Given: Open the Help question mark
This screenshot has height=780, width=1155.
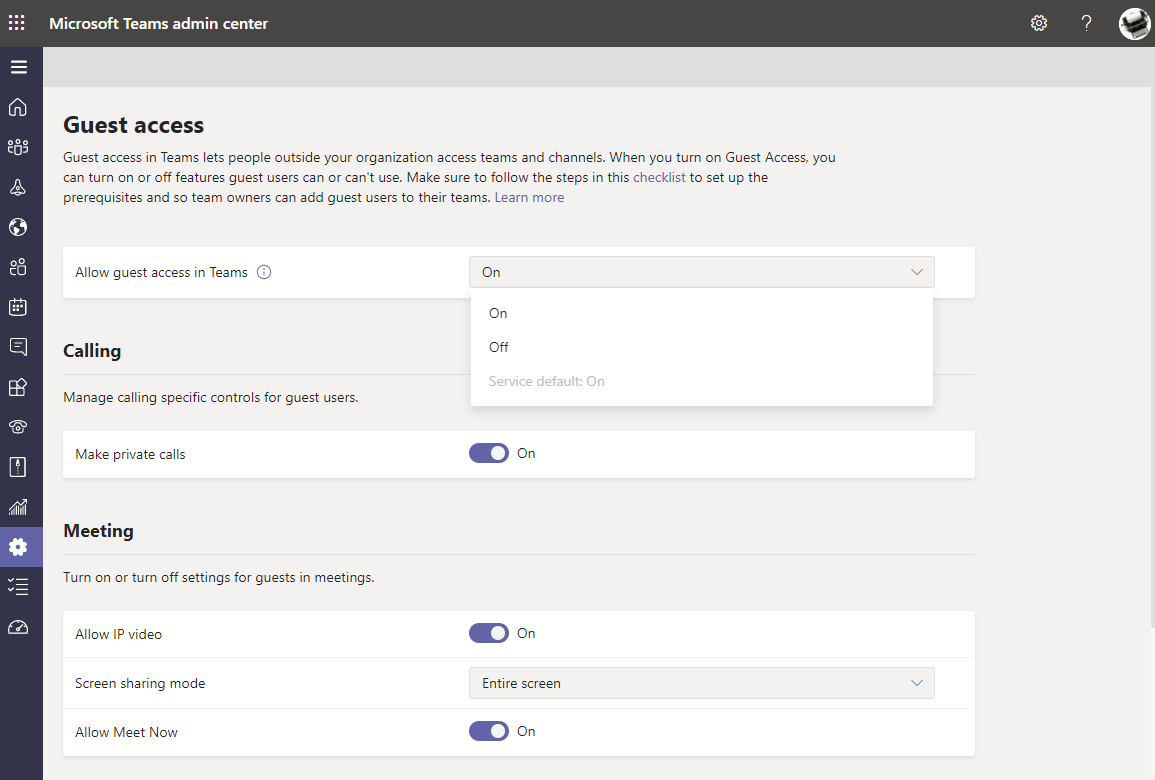Looking at the screenshot, I should [1086, 24].
